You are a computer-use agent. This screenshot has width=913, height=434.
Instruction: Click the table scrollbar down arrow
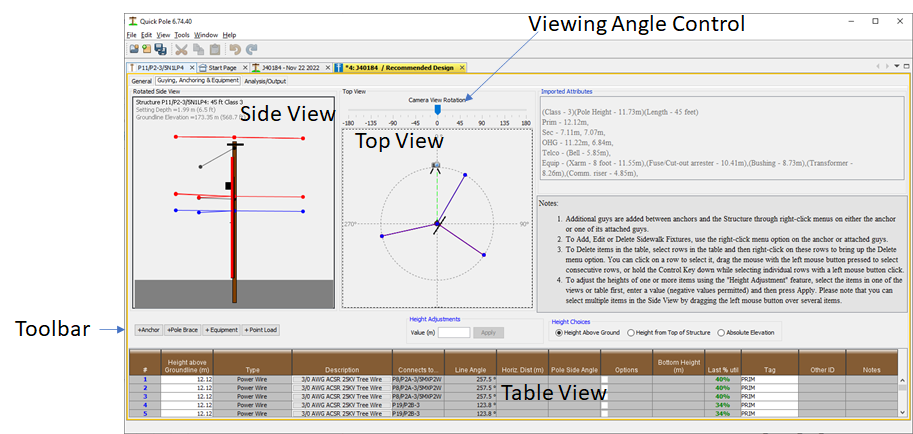pos(902,414)
